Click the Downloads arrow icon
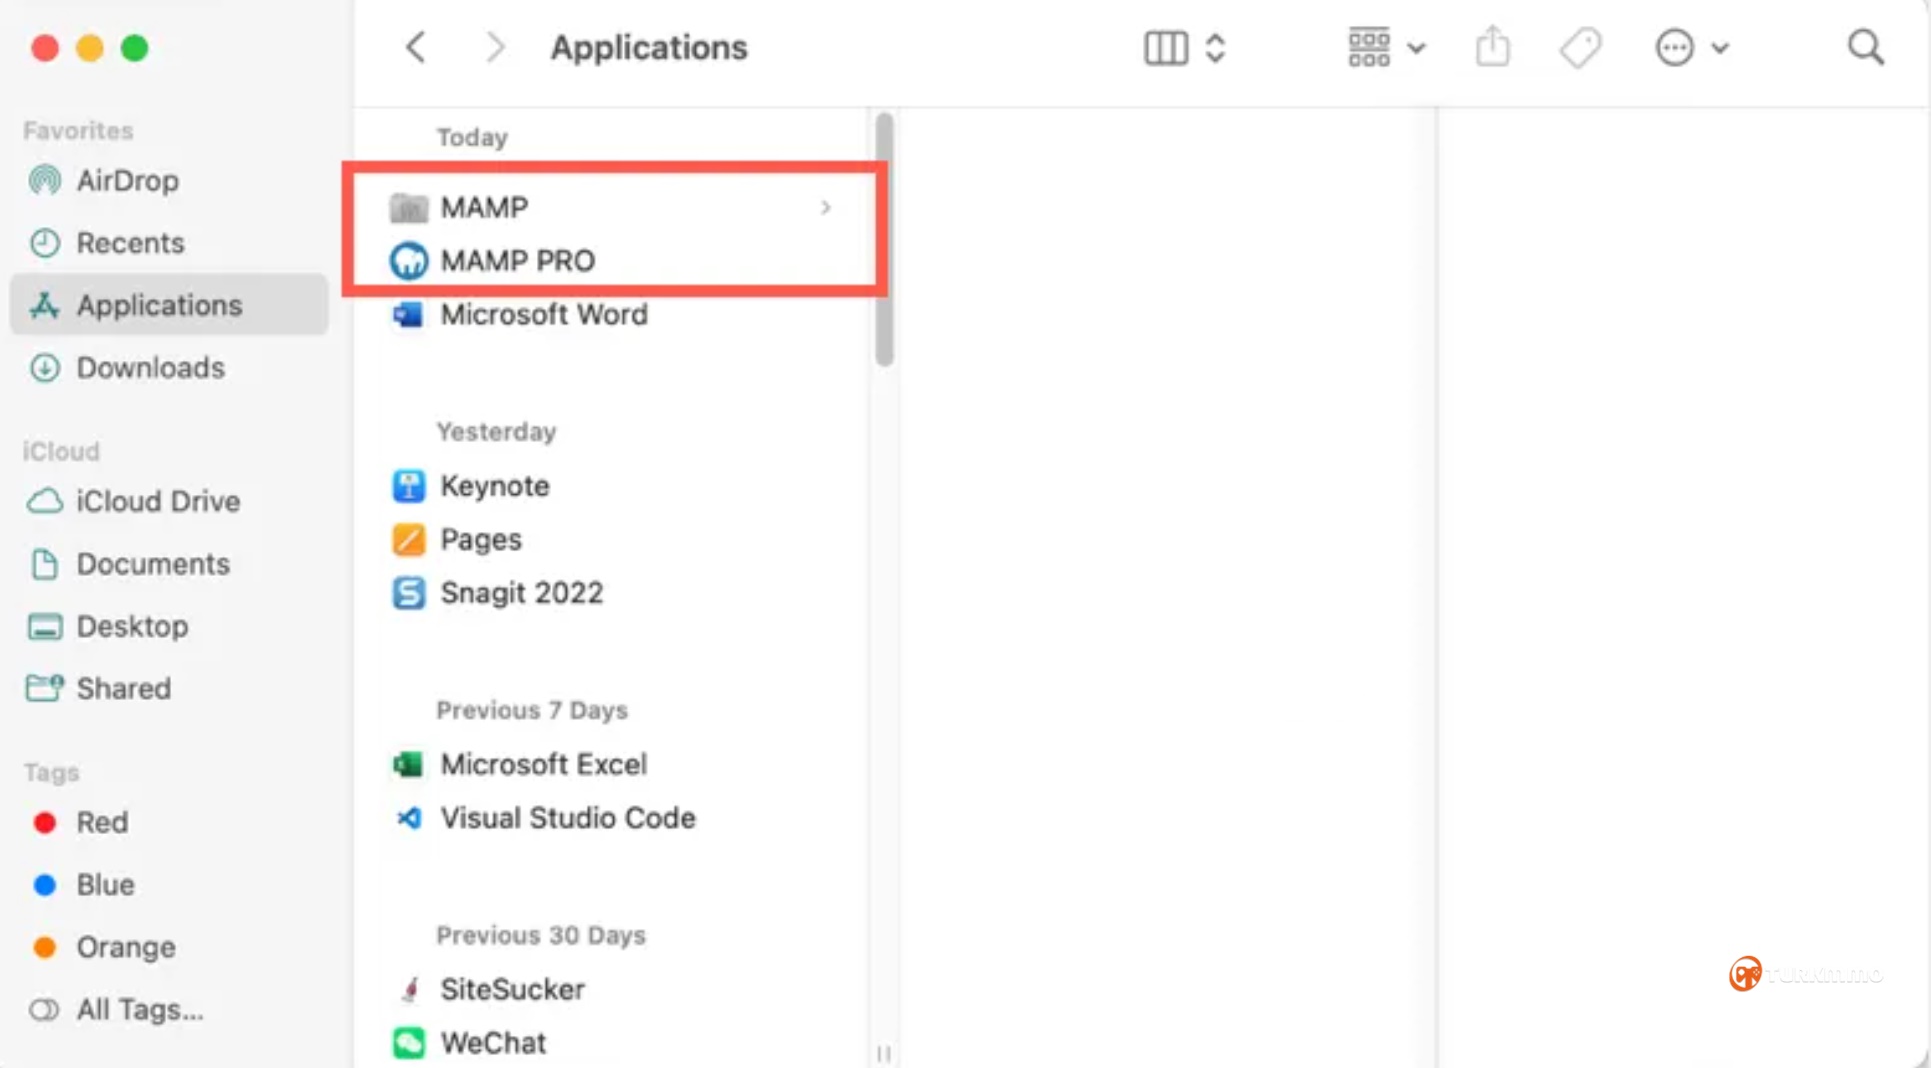This screenshot has height=1068, width=1932. (x=45, y=368)
